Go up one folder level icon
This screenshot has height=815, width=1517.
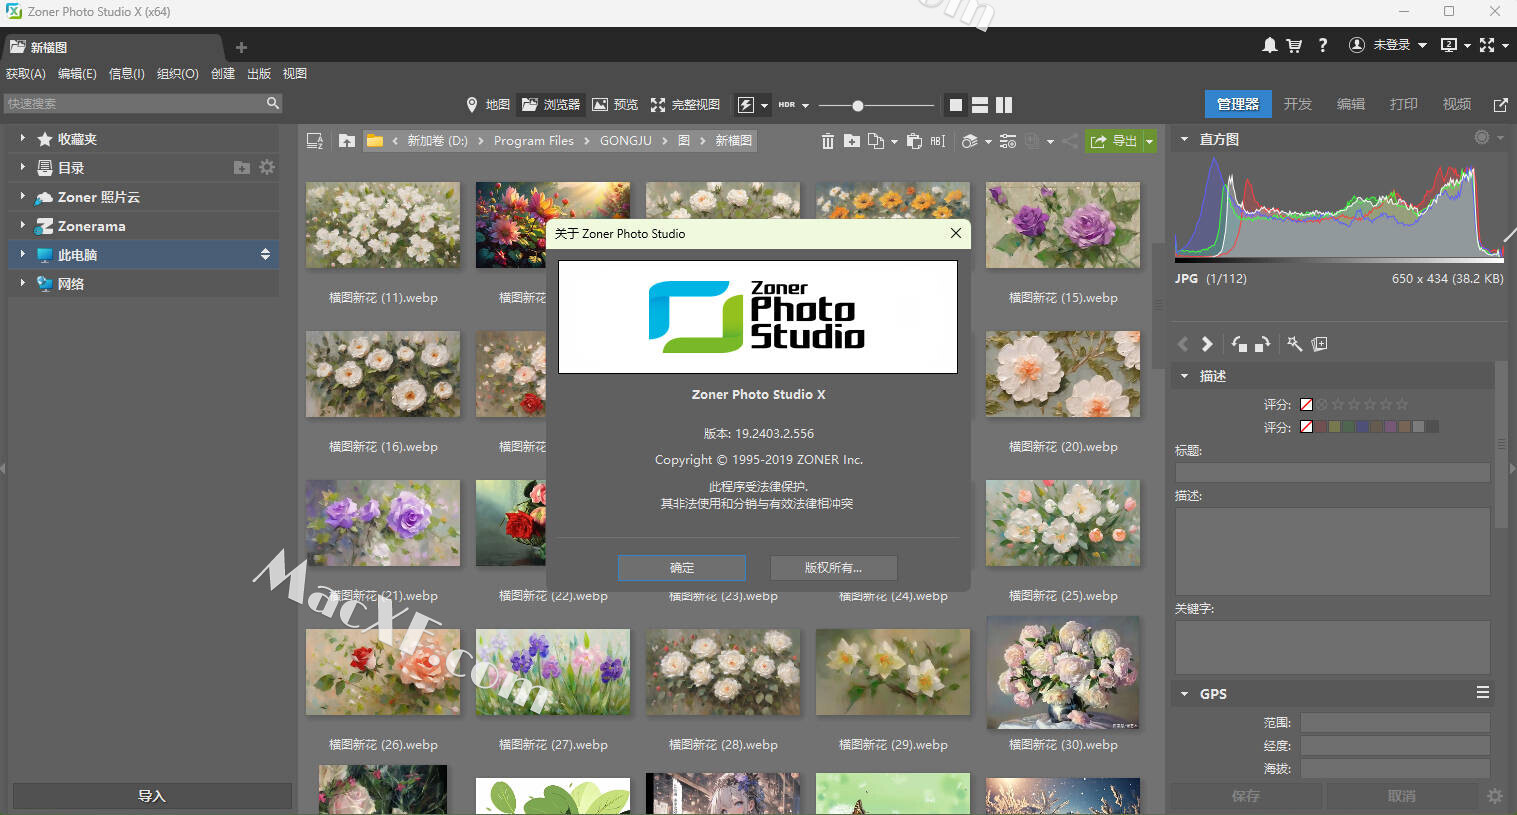pyautogui.click(x=347, y=141)
